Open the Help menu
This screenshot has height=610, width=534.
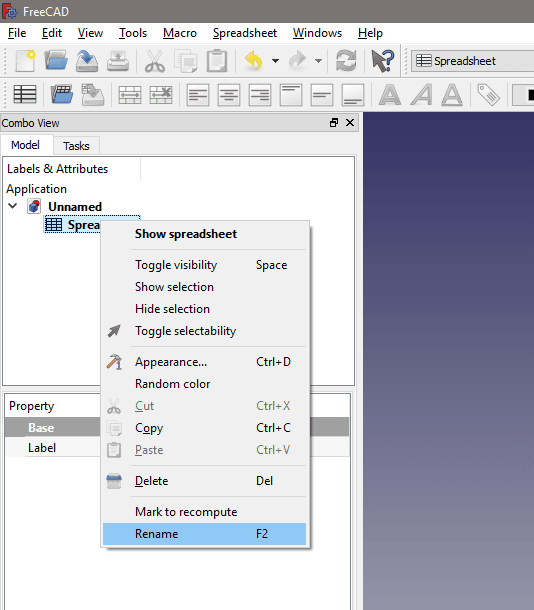(370, 33)
